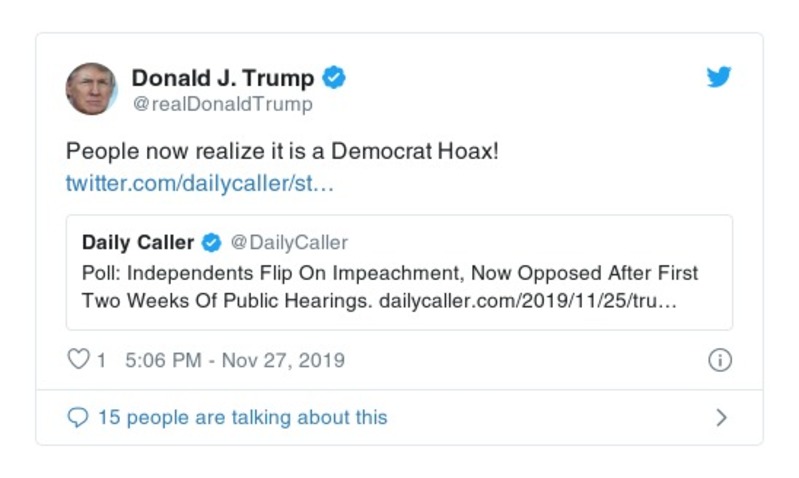
Task: Click the 5:06 PM - Nov 27, 2019 timestamp
Action: (235, 361)
